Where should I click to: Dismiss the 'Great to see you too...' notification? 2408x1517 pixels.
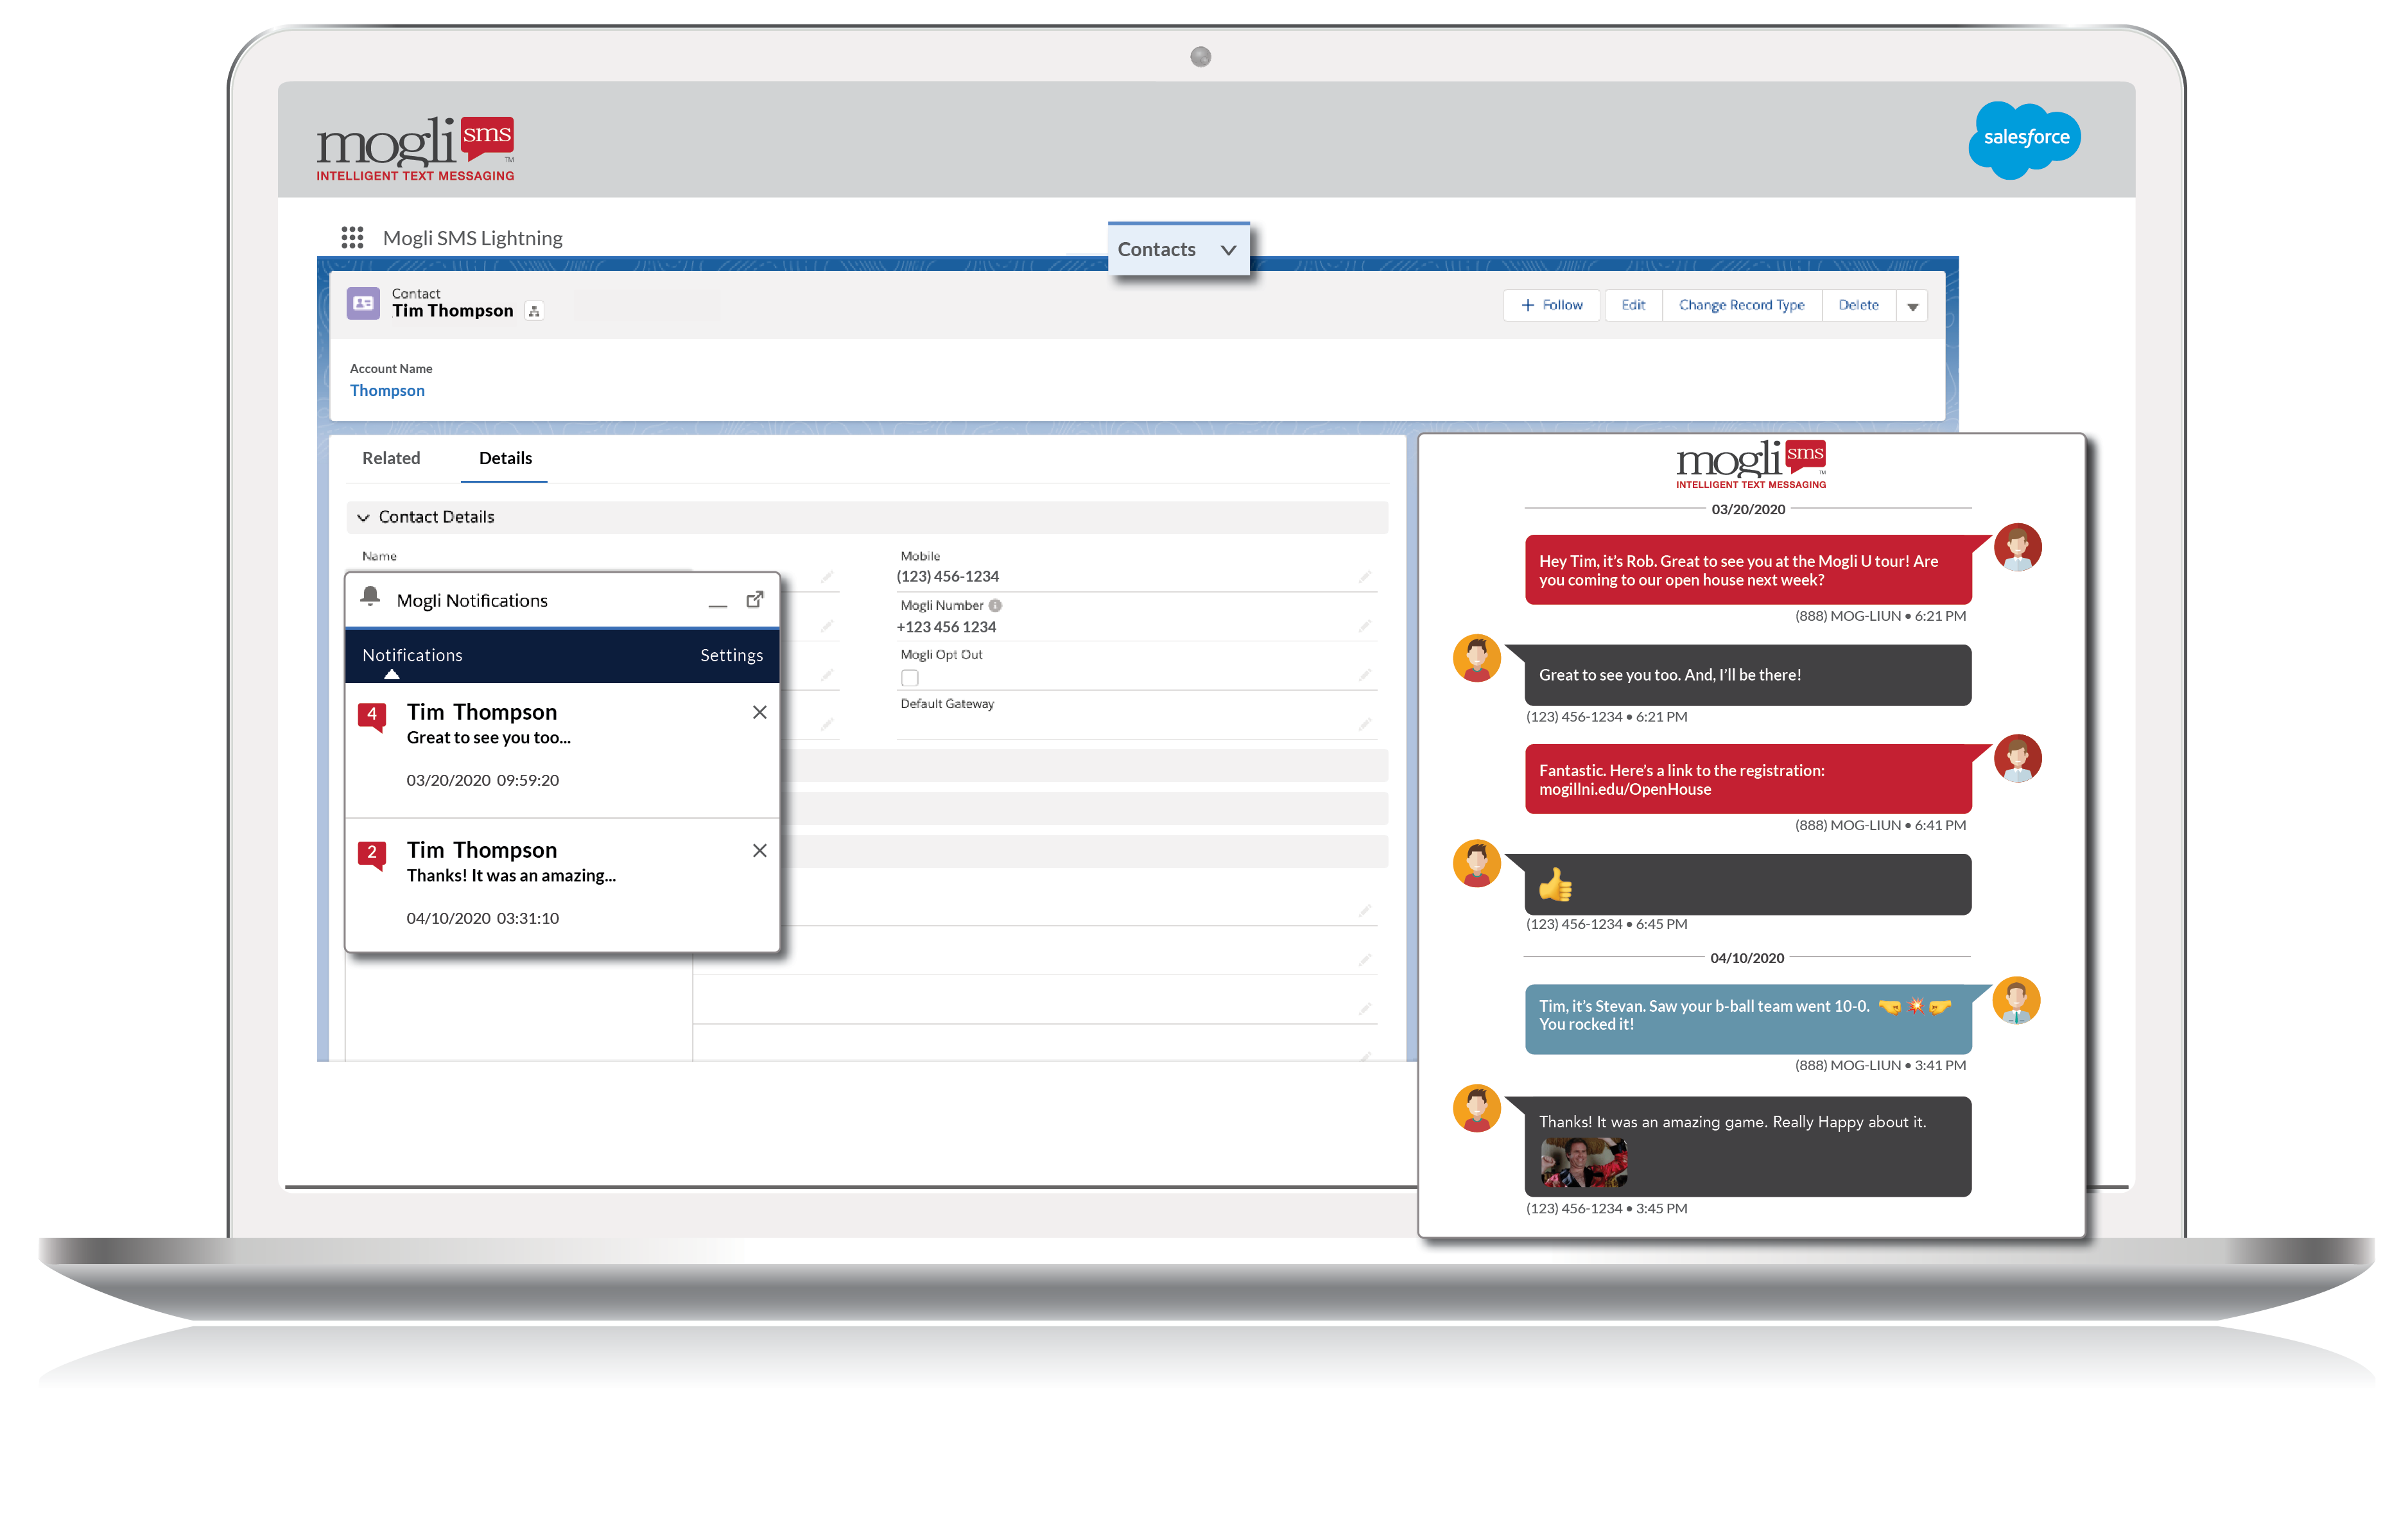(x=759, y=712)
